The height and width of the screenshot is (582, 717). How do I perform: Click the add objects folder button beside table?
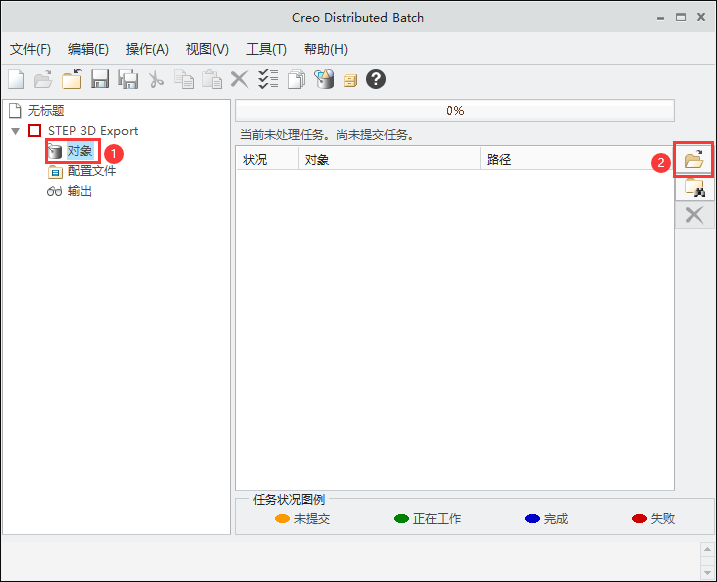tap(694, 160)
